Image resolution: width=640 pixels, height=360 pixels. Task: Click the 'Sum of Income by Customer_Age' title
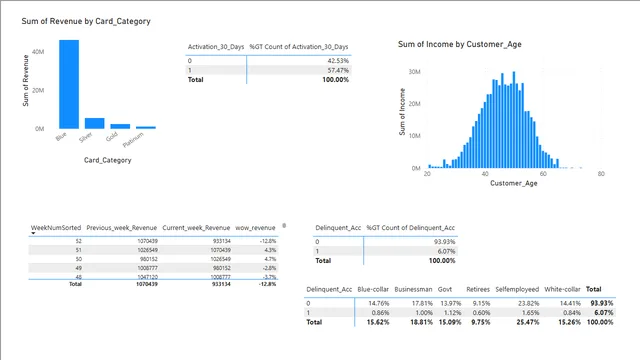point(460,44)
